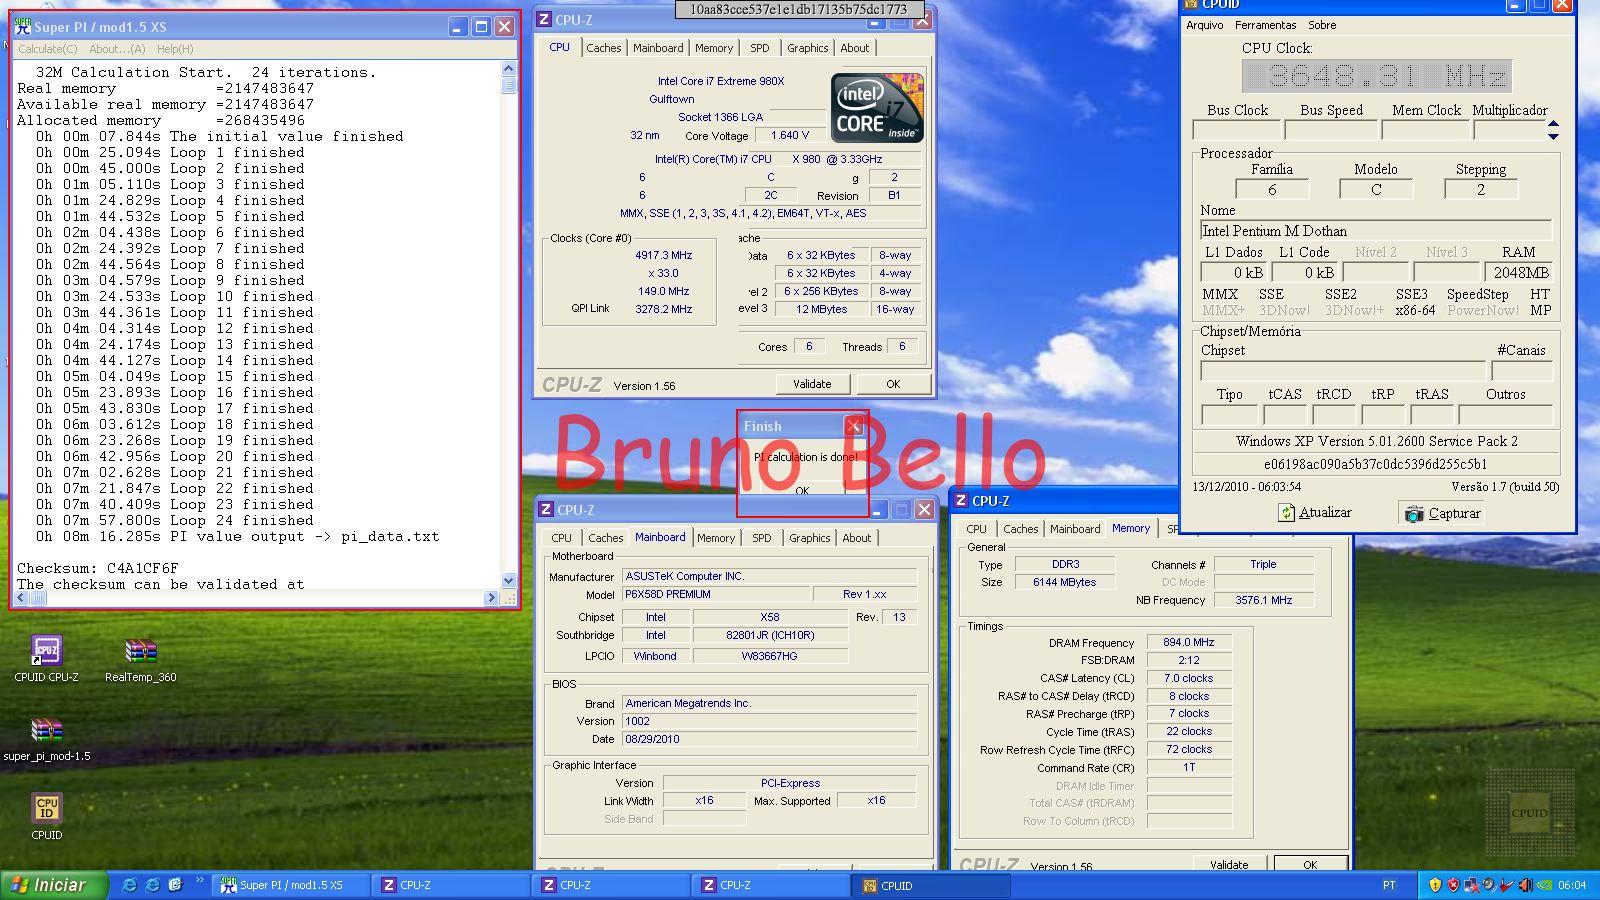Click Validate in CPU-Z processor window
Image resolution: width=1600 pixels, height=900 pixels.
click(812, 384)
